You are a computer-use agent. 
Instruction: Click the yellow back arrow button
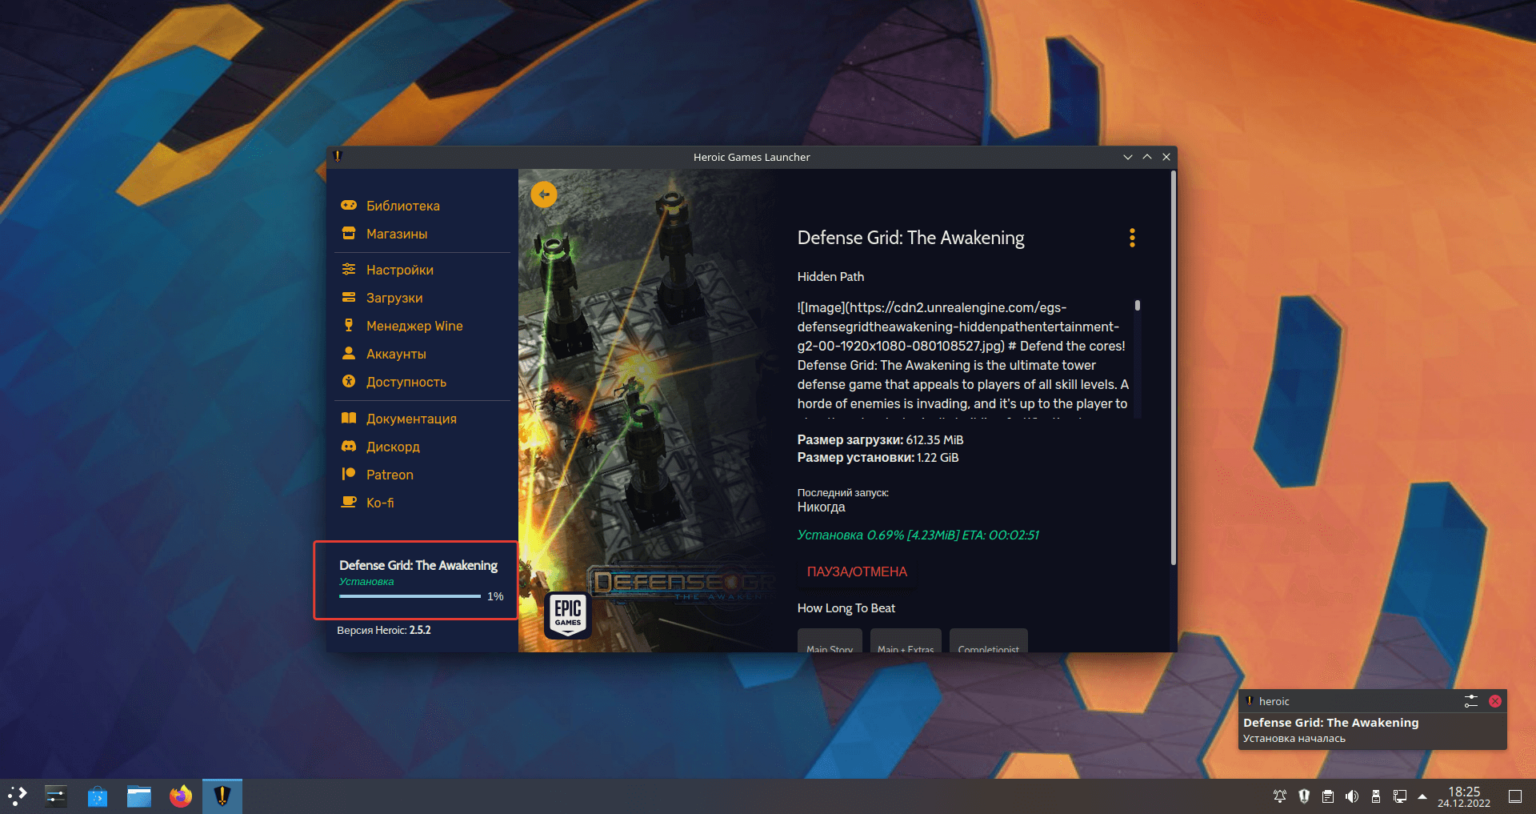pos(544,195)
